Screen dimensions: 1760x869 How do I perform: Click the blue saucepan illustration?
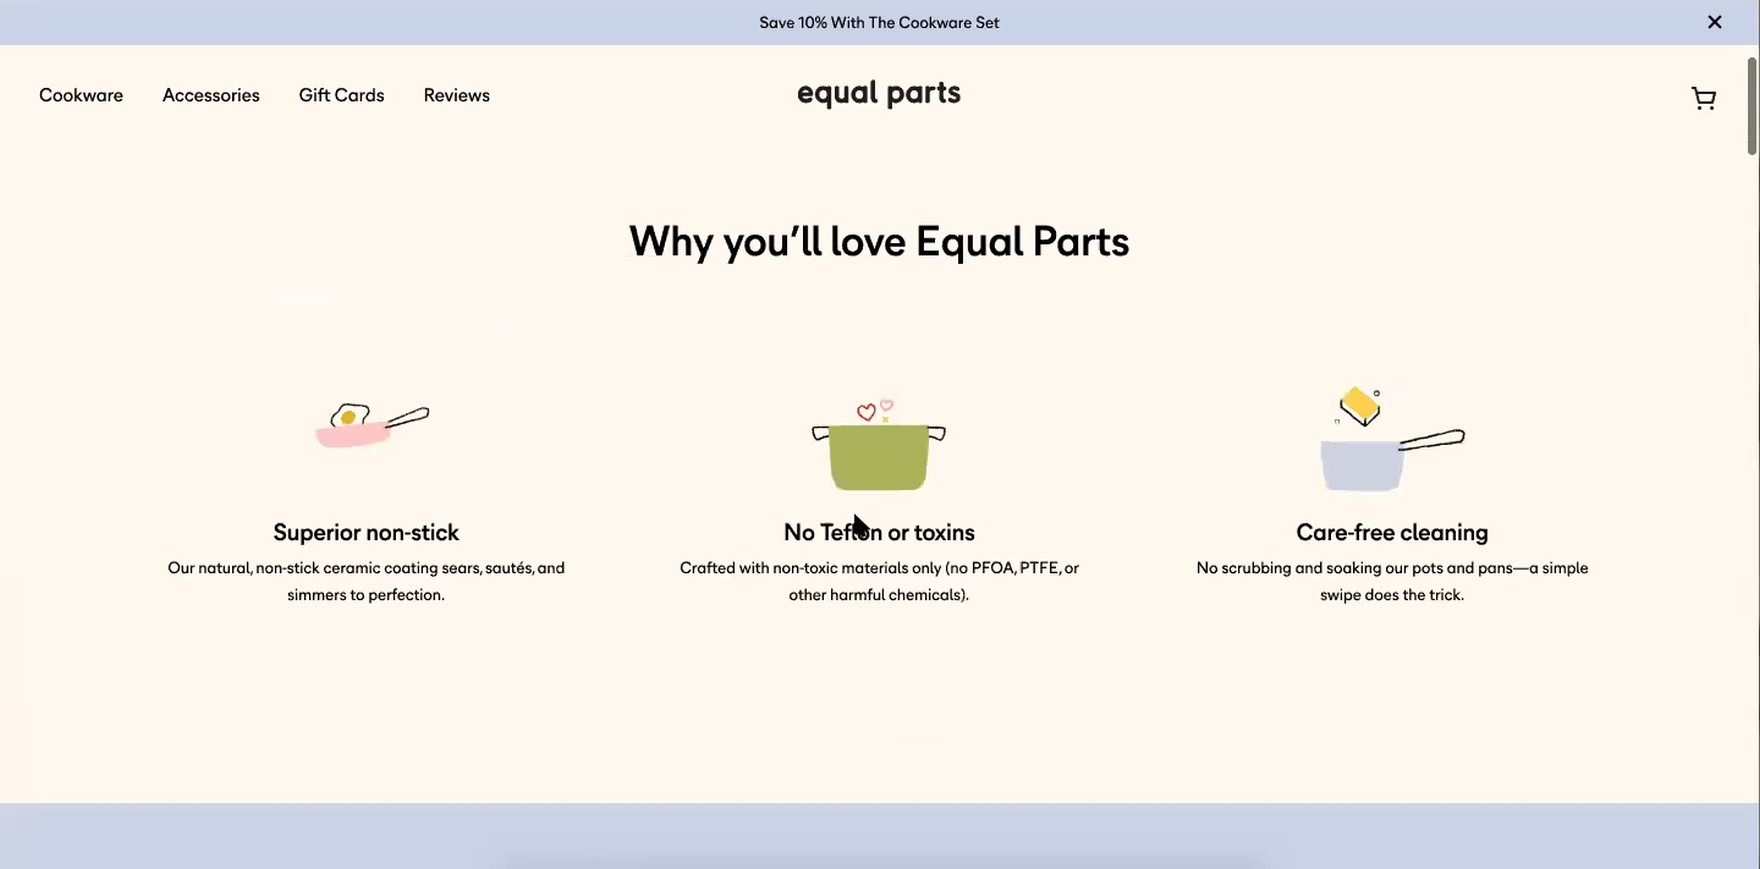pos(1363,465)
